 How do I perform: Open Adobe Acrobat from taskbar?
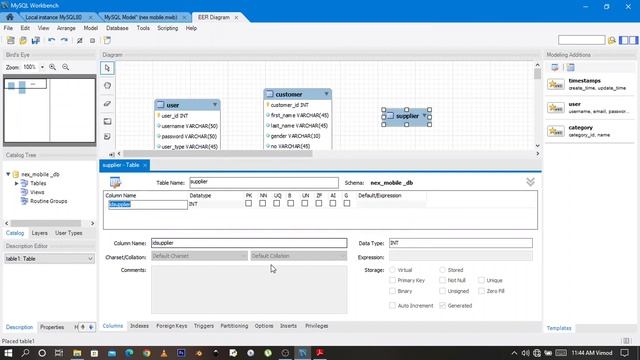tap(320, 353)
